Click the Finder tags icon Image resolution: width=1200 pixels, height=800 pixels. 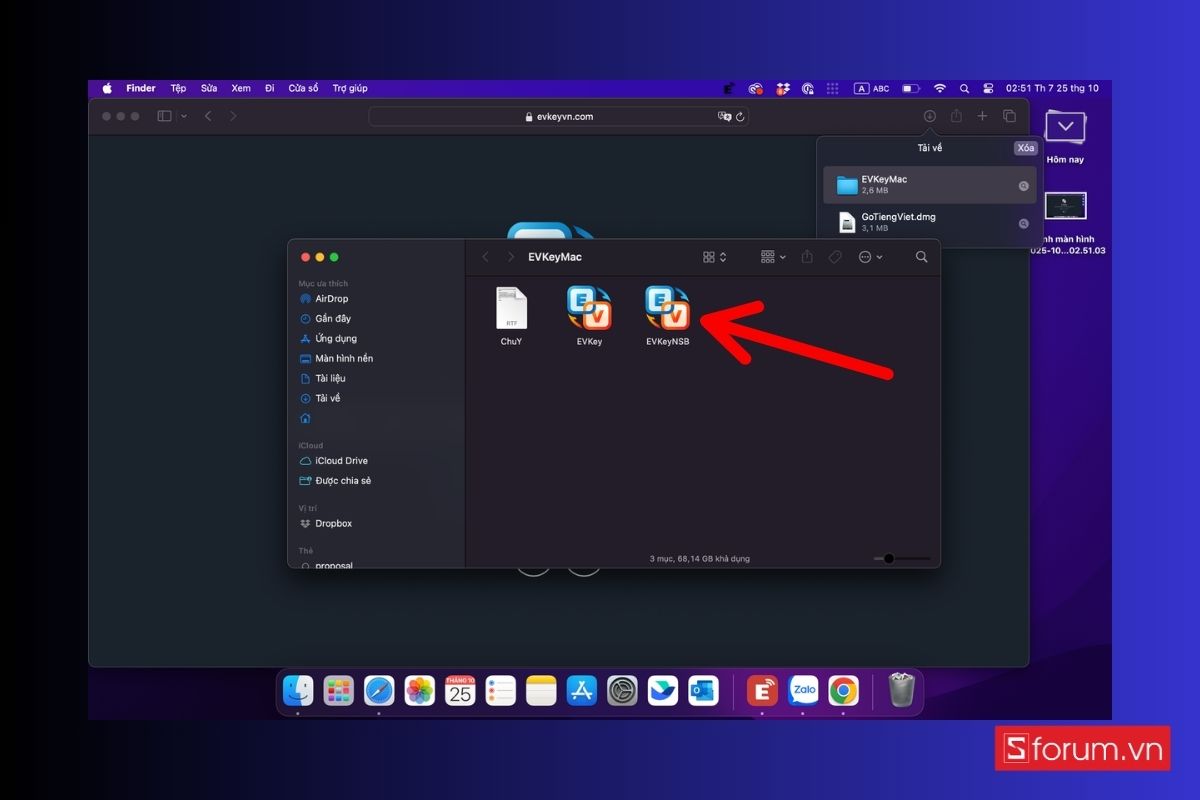pos(834,257)
